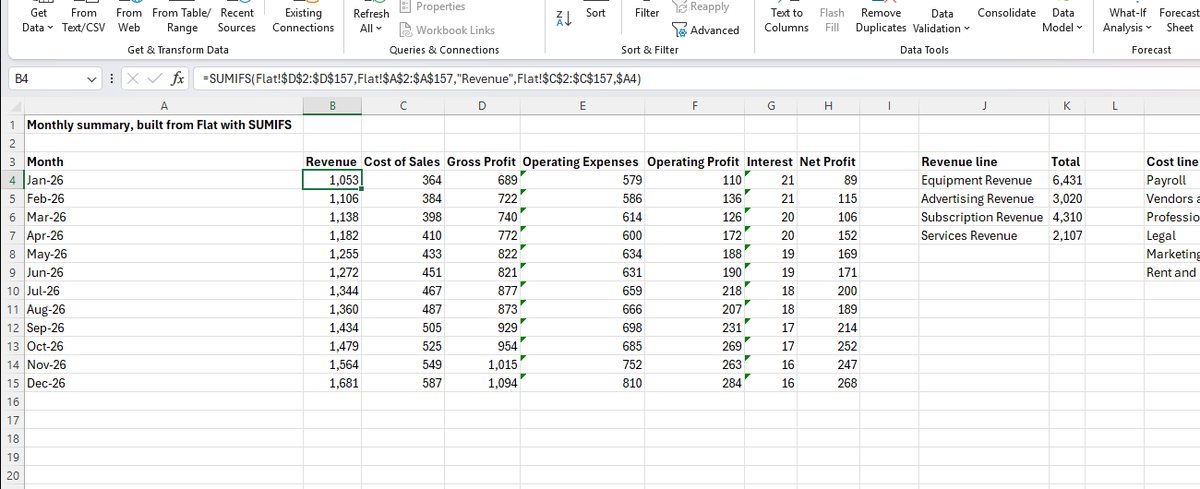Click From Table/Range
The image size is (1200, 489).
coord(181,20)
